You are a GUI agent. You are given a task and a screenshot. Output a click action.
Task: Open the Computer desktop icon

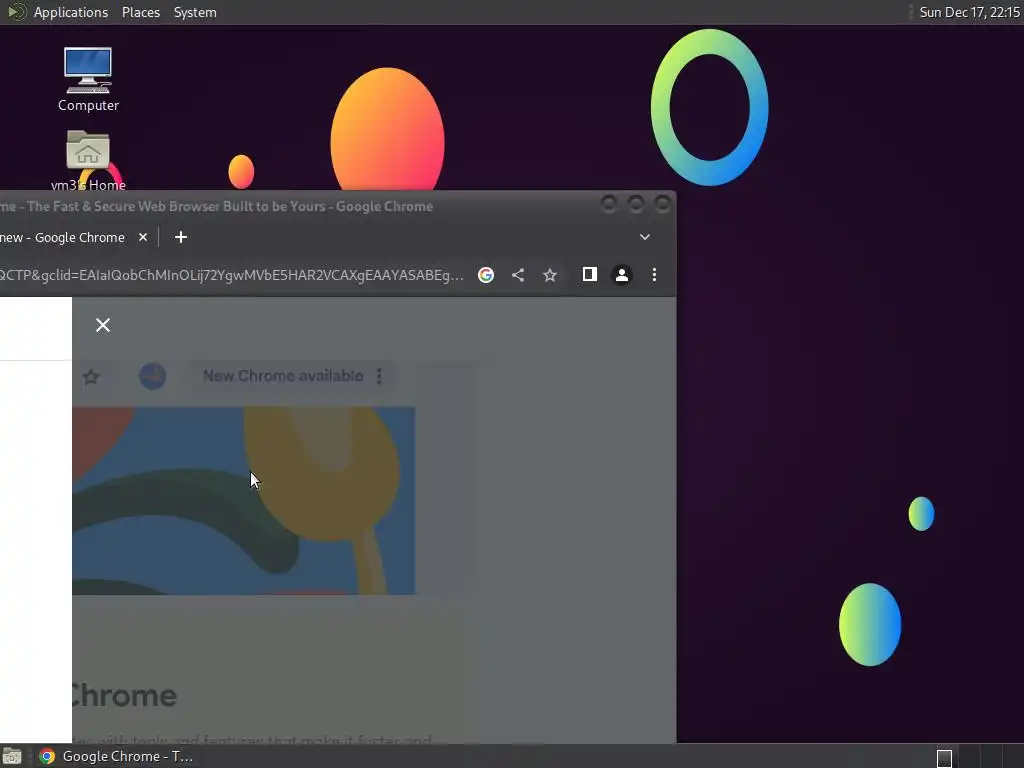[88, 78]
